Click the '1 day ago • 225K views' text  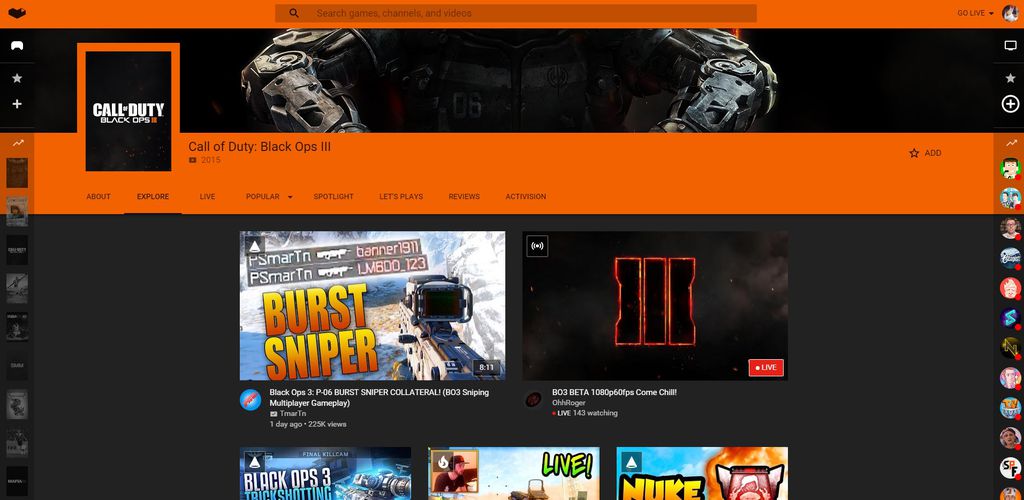(308, 424)
